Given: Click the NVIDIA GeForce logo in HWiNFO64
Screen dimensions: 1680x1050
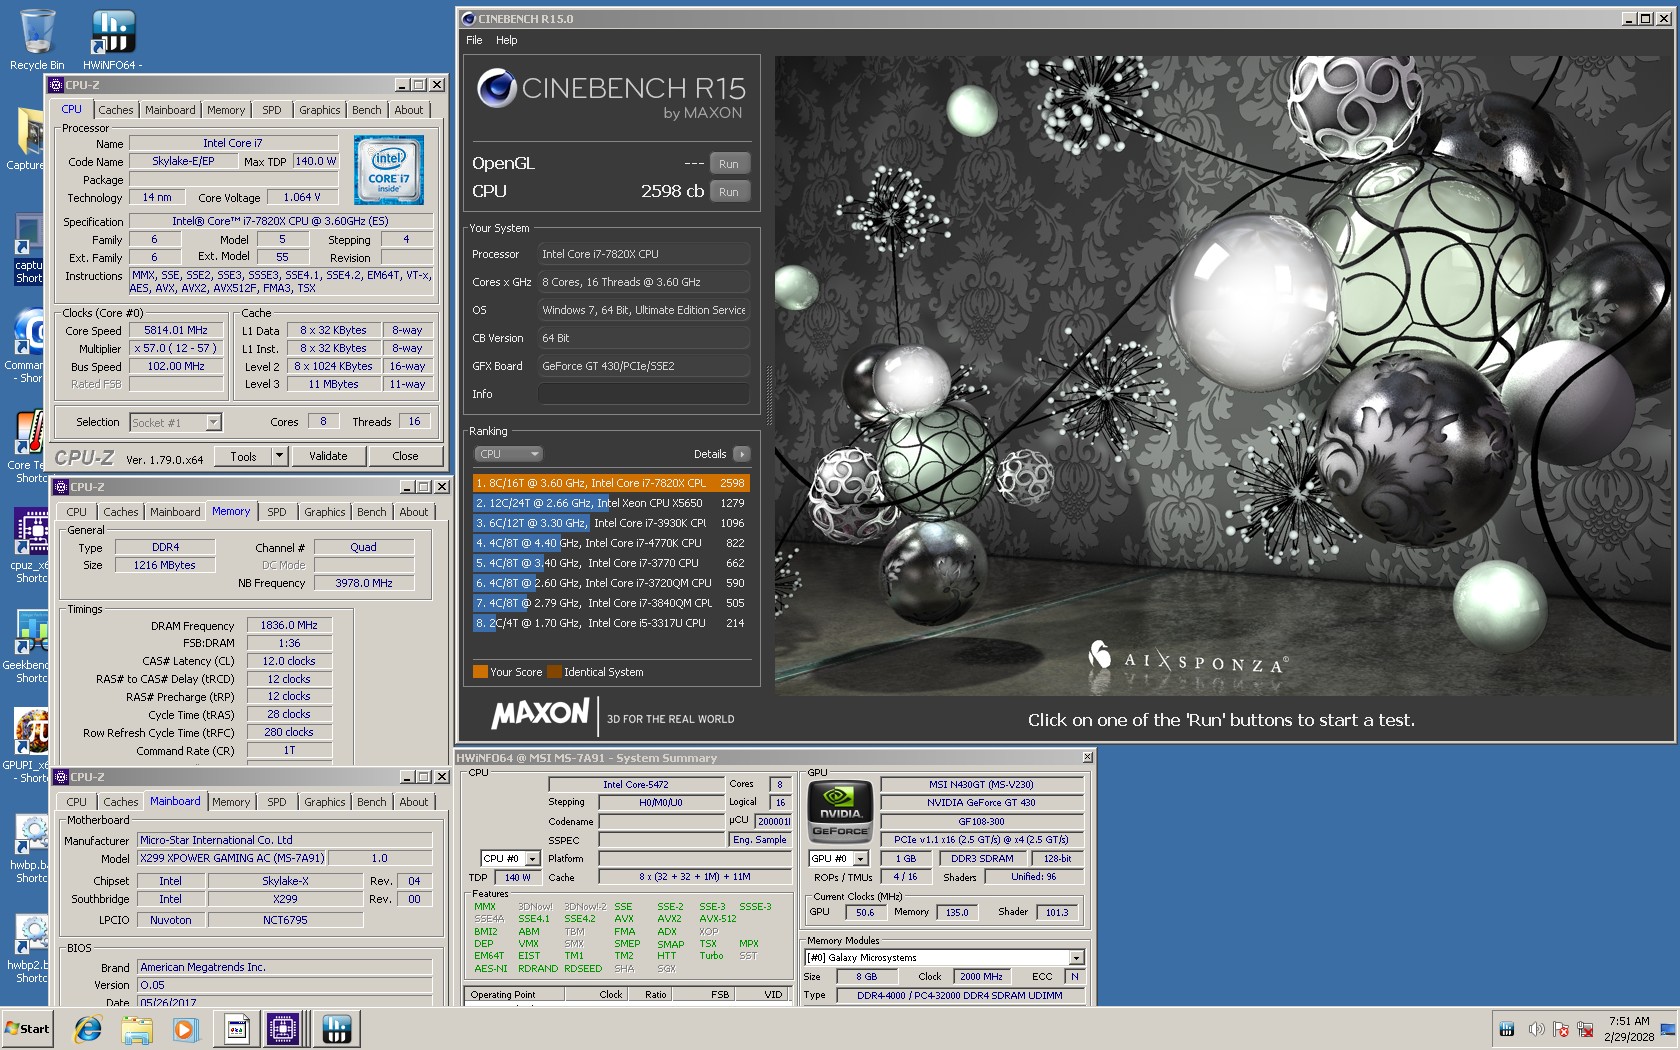Looking at the screenshot, I should pyautogui.click(x=840, y=810).
